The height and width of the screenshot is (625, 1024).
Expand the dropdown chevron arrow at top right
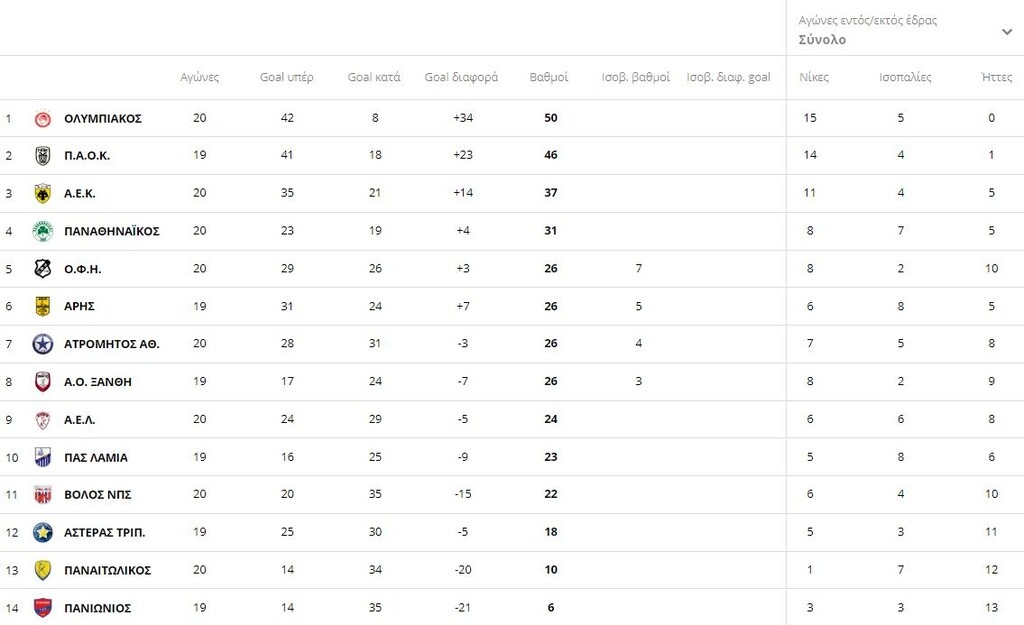(1007, 32)
